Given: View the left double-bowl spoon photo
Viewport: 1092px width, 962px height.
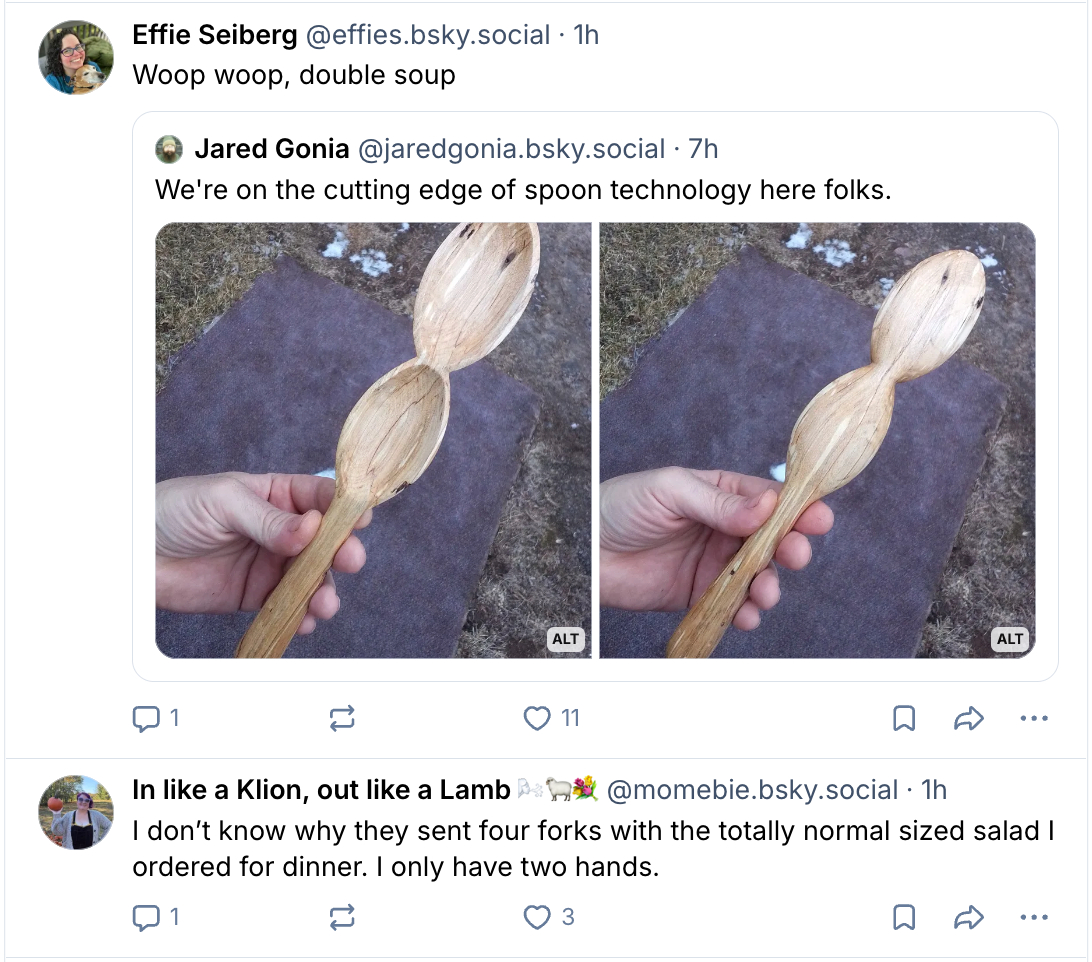Looking at the screenshot, I should [373, 440].
